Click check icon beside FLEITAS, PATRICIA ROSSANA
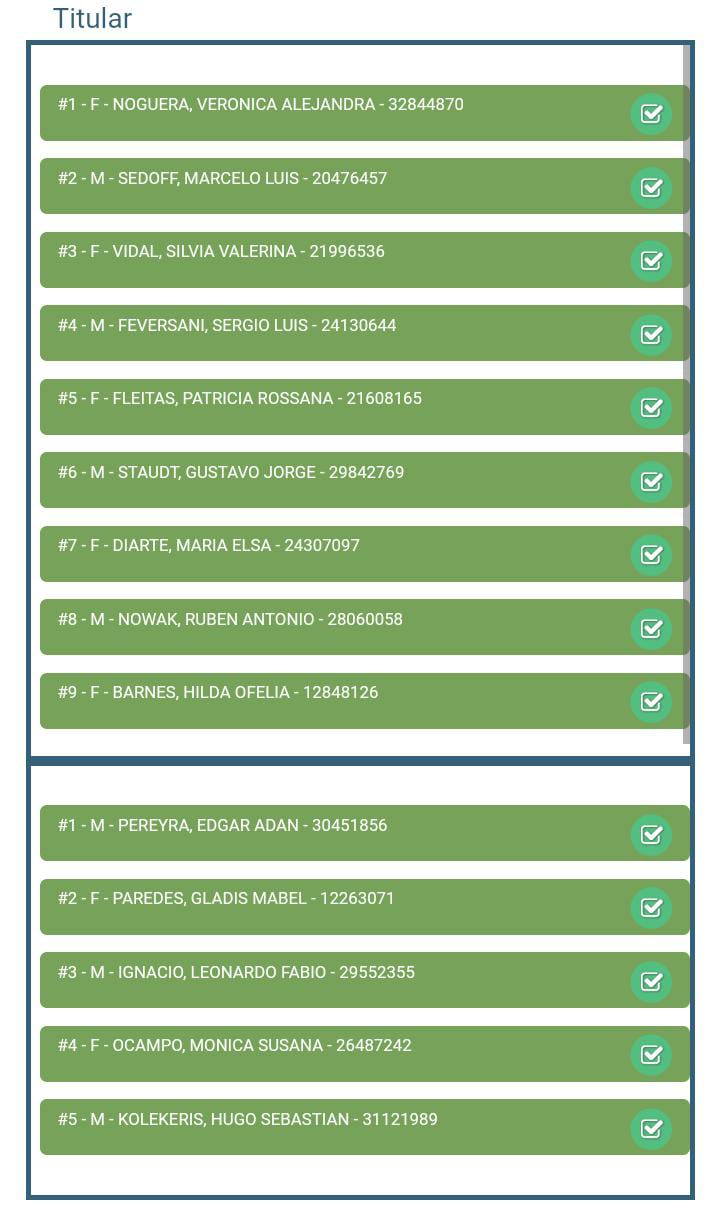This screenshot has width=720, height=1209. pos(651,408)
